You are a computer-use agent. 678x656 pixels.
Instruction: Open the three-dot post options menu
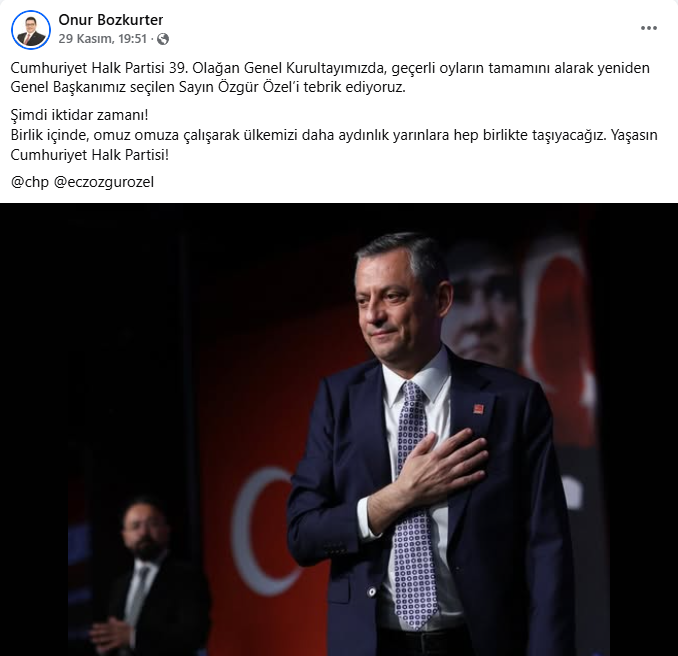(649, 28)
